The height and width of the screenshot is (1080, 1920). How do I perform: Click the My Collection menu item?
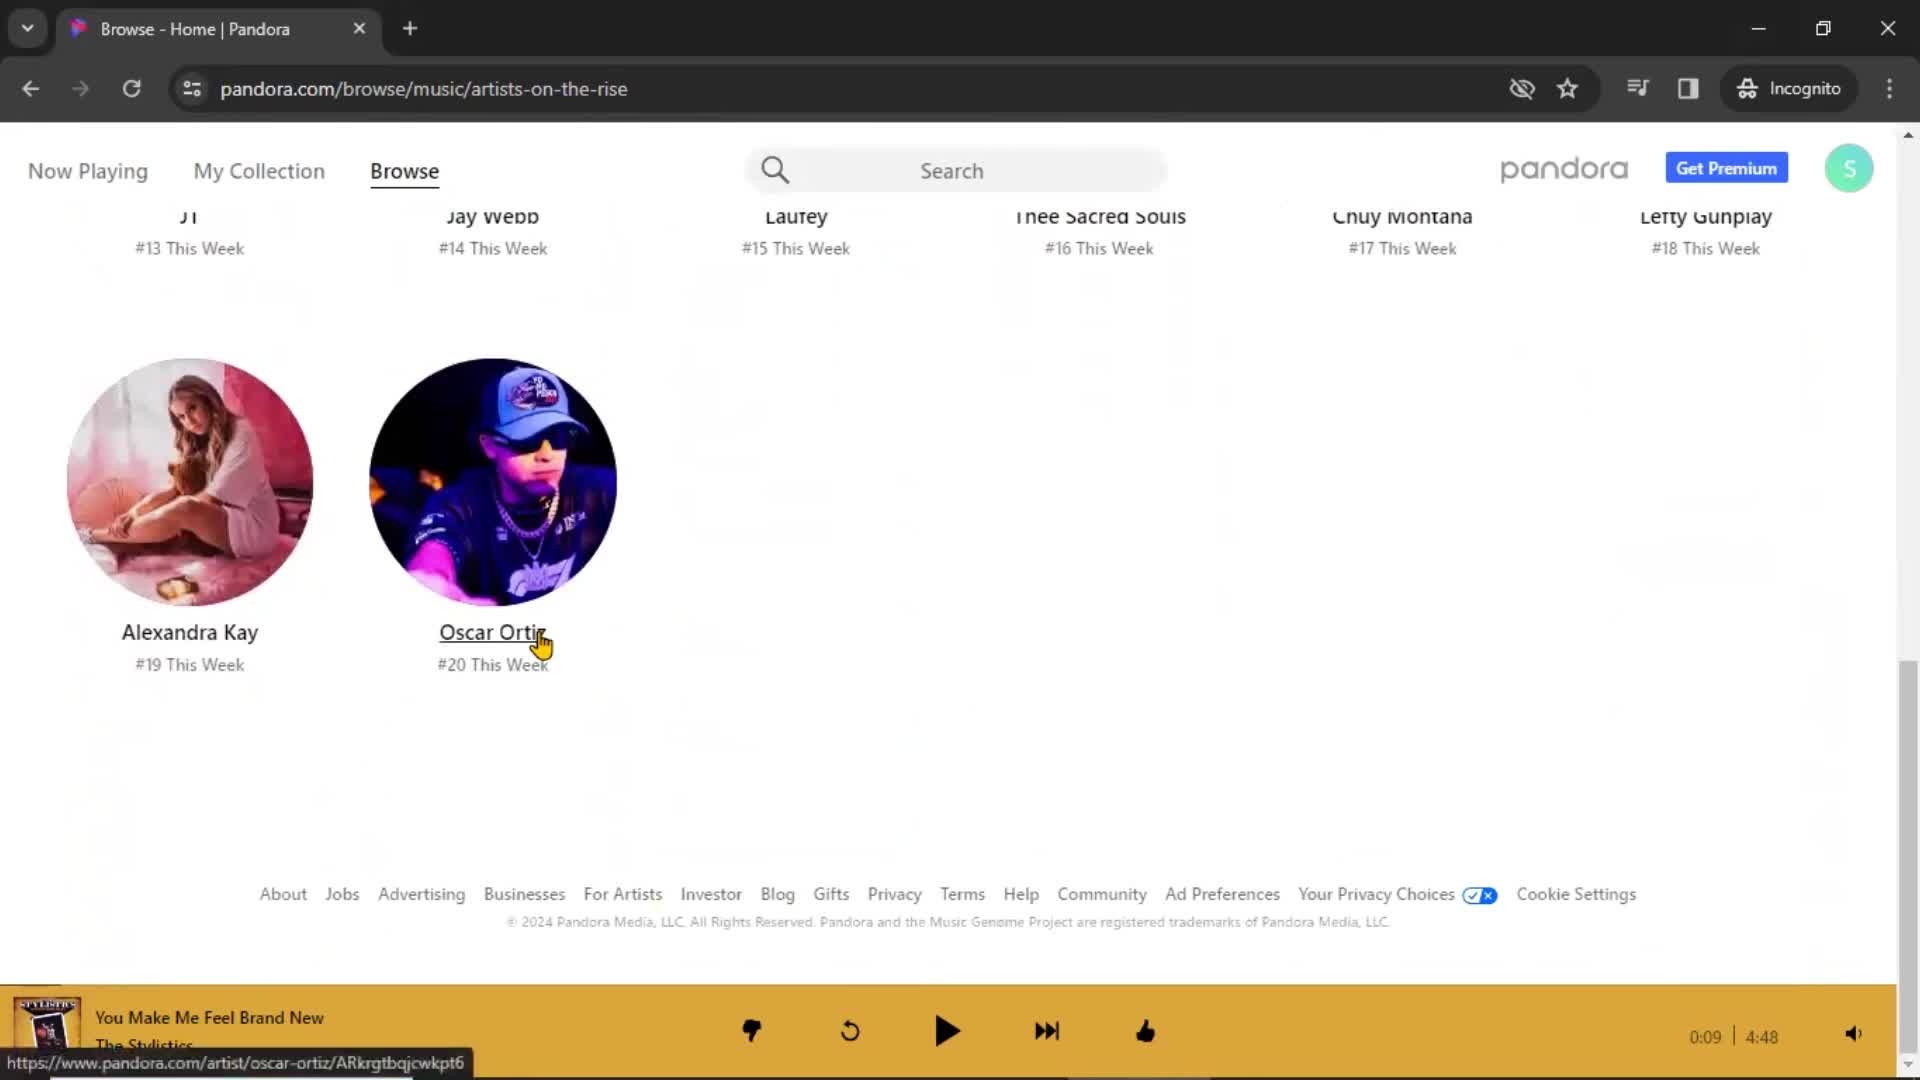pos(260,171)
